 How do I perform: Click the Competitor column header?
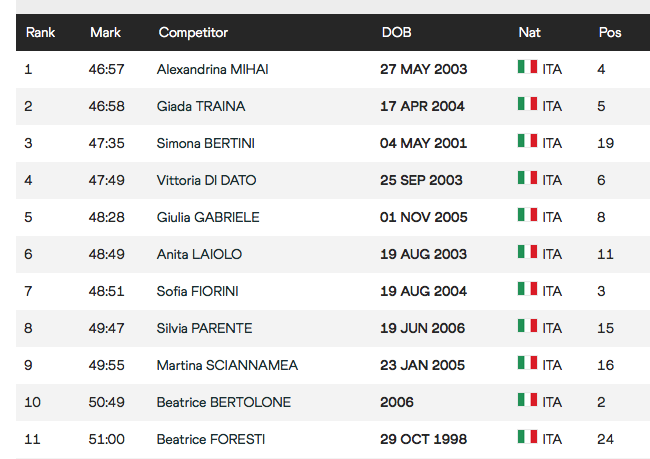point(193,32)
